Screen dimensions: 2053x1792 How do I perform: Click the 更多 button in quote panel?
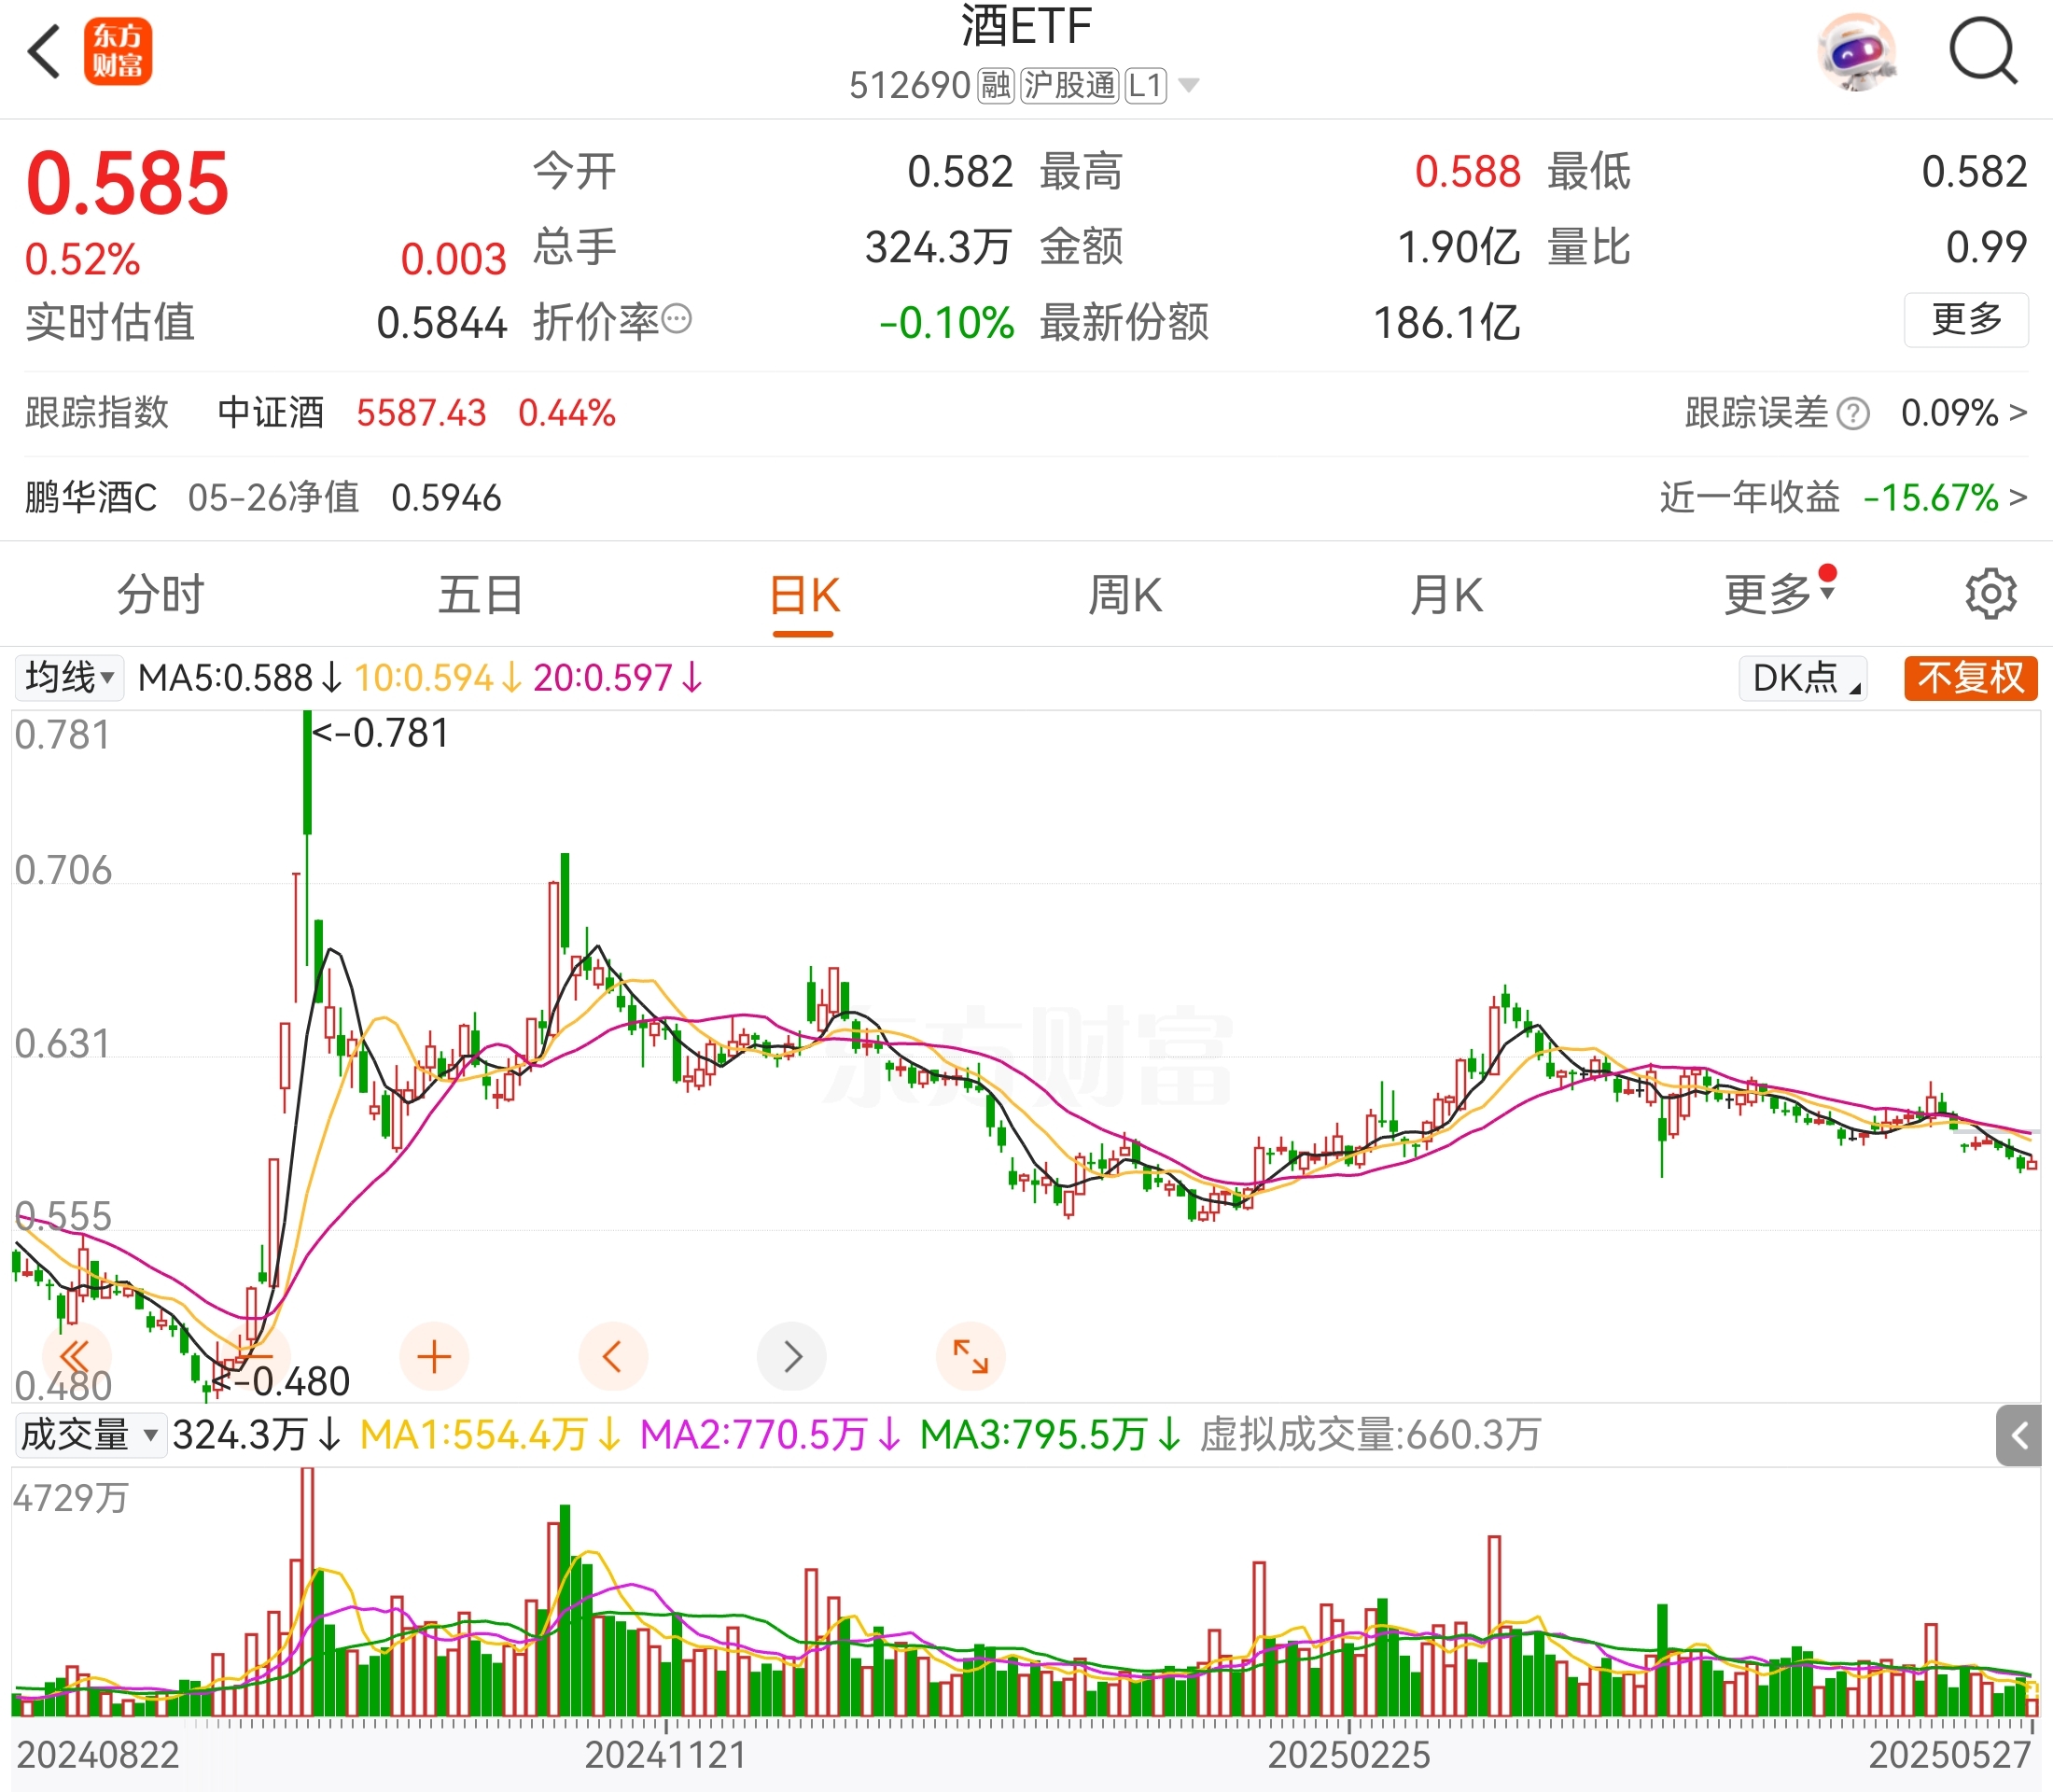click(1966, 320)
